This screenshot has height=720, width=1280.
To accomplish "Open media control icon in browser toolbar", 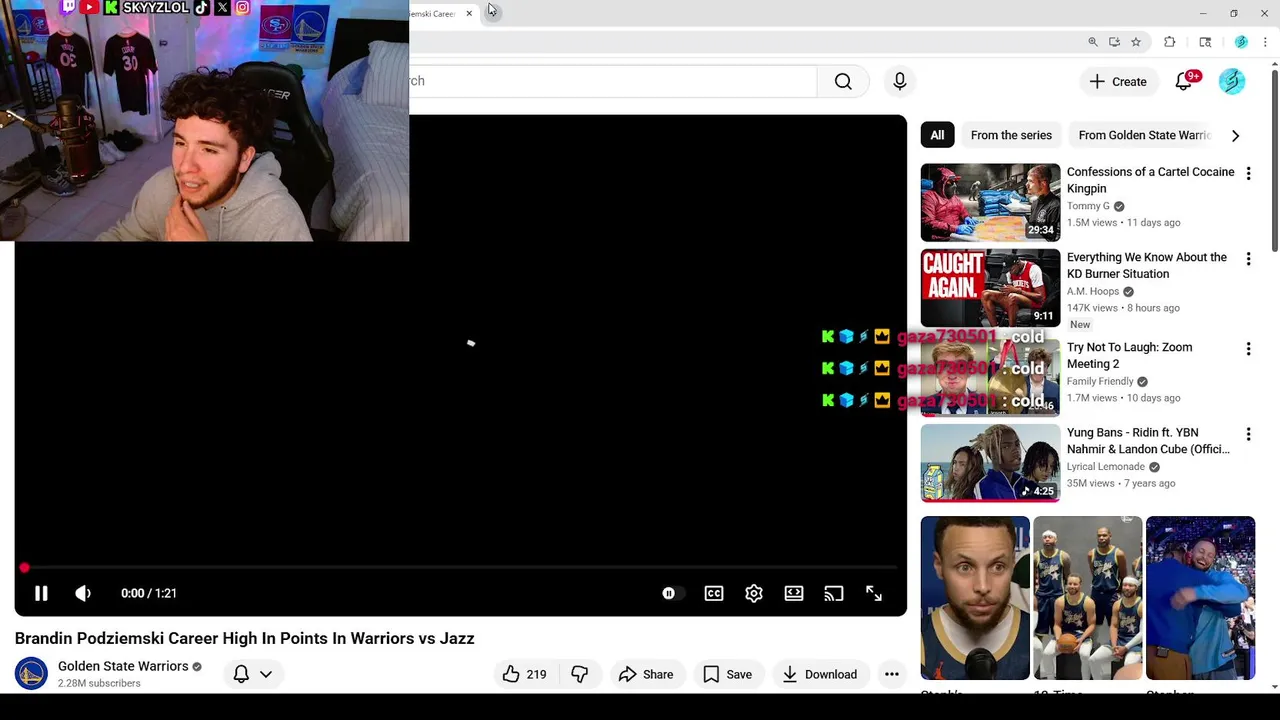I will 1205,42.
